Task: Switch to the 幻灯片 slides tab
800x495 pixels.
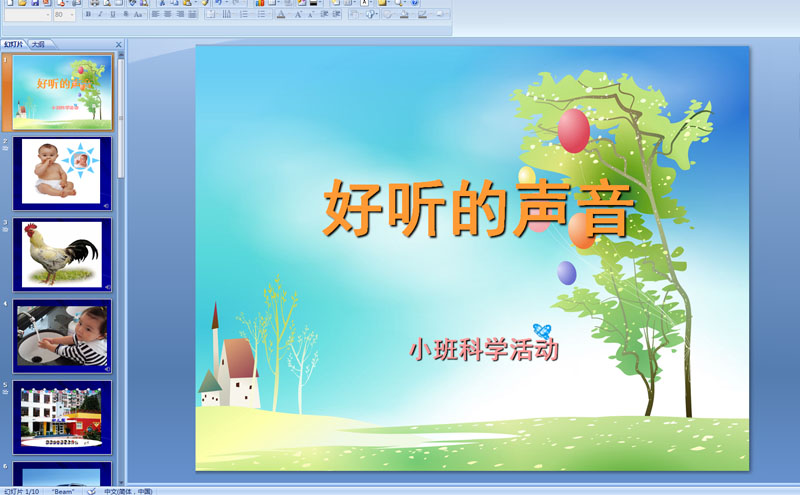Action: point(13,44)
